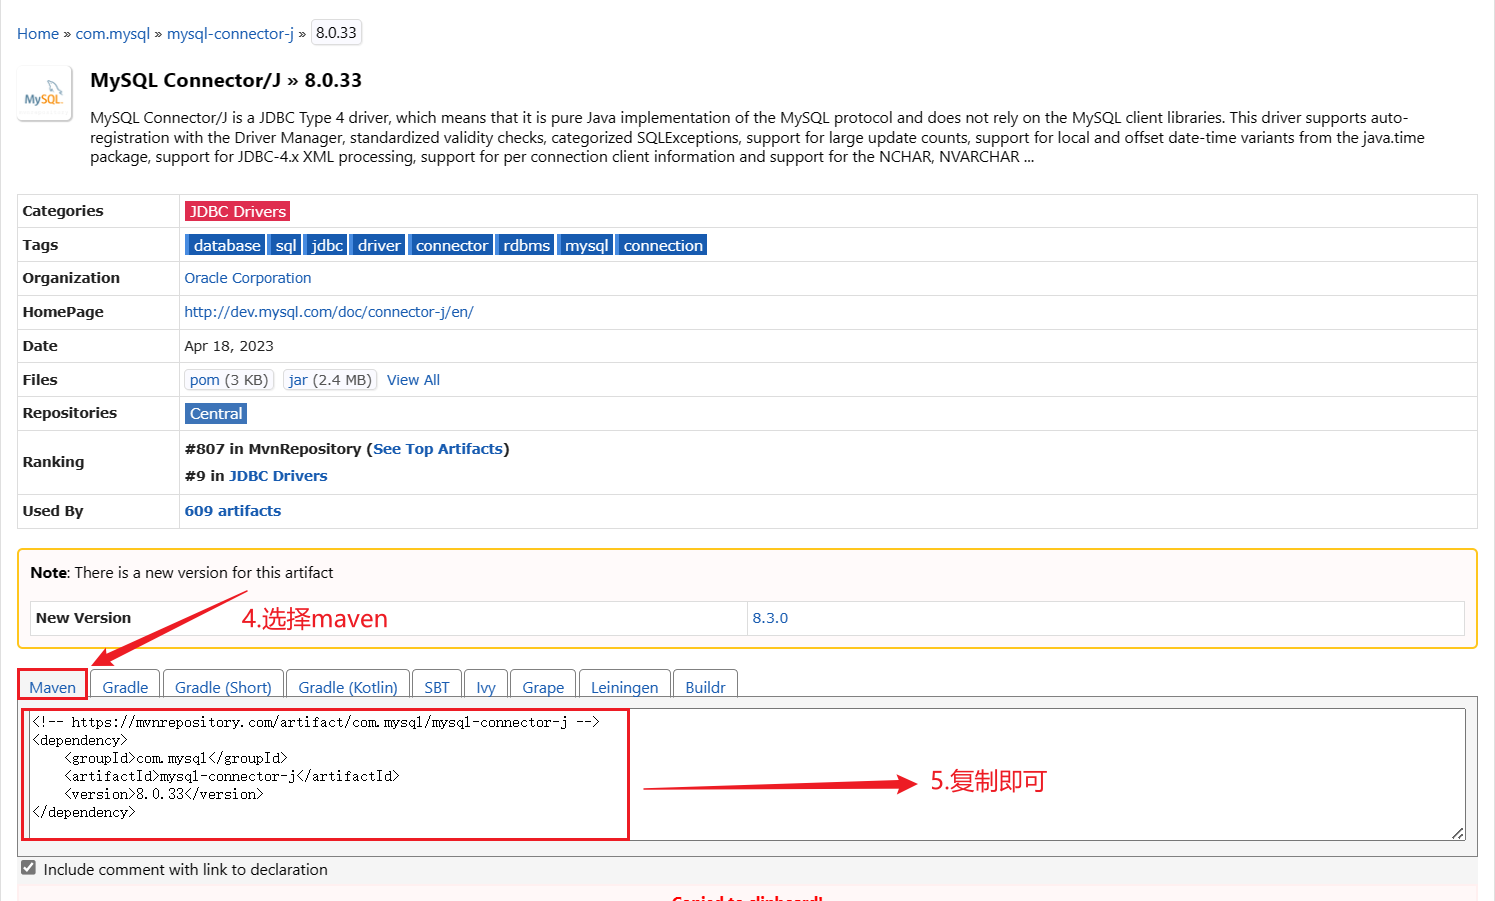The width and height of the screenshot is (1495, 901).
Task: Click the MySQL Connector/J » 8.0.33 heading
Action: [226, 80]
